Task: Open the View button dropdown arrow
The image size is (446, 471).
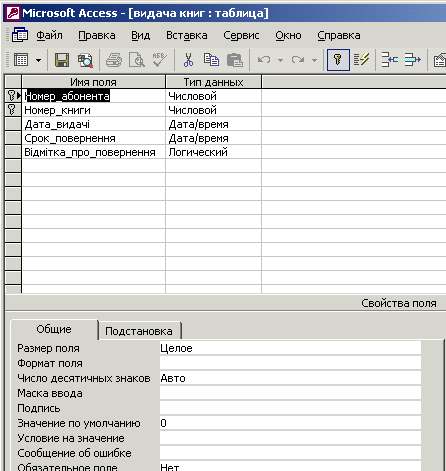Action: click(x=39, y=60)
